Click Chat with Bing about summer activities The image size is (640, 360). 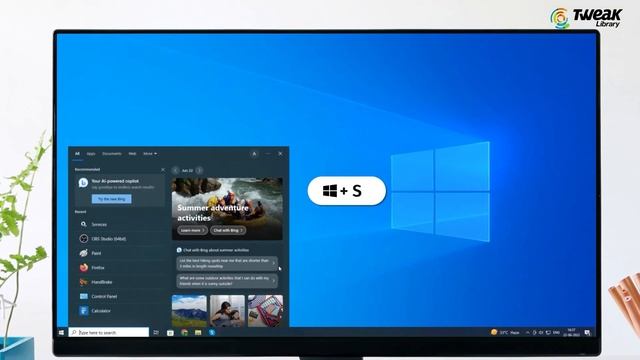[x=213, y=250]
